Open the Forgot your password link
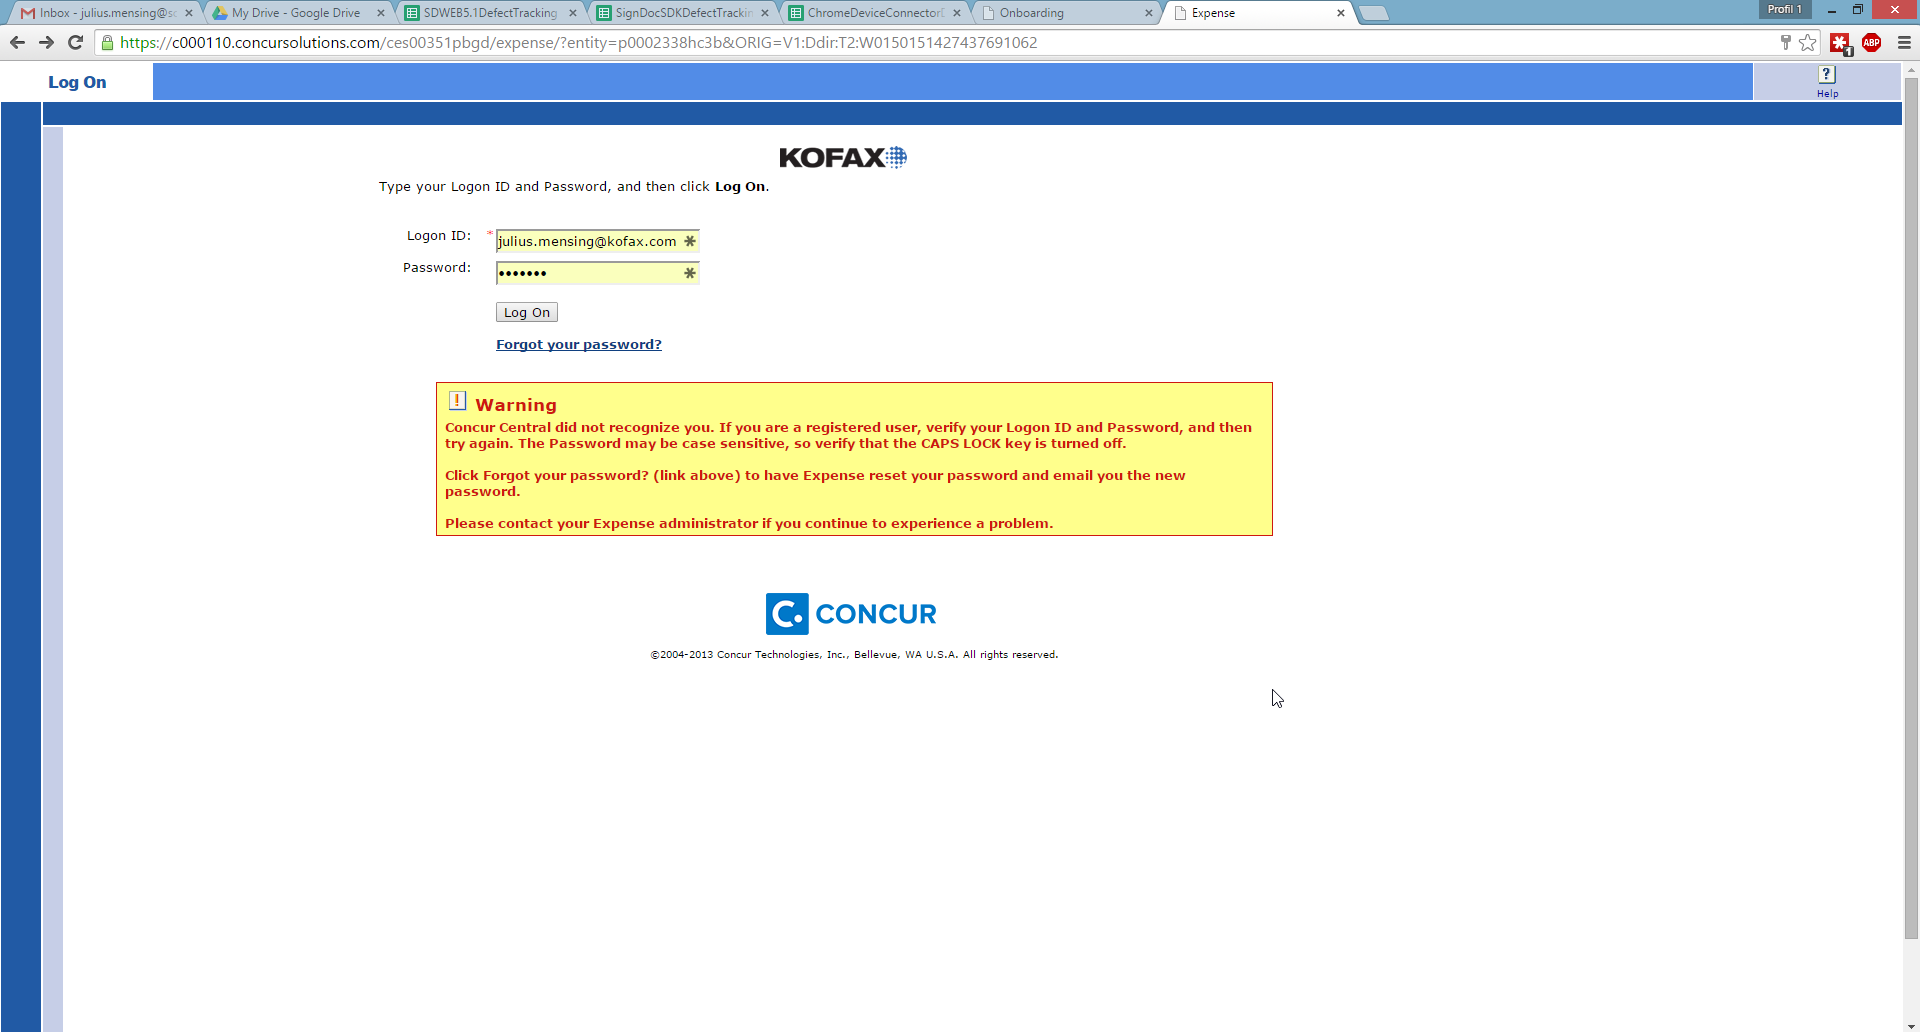Image resolution: width=1920 pixels, height=1032 pixels. (579, 344)
